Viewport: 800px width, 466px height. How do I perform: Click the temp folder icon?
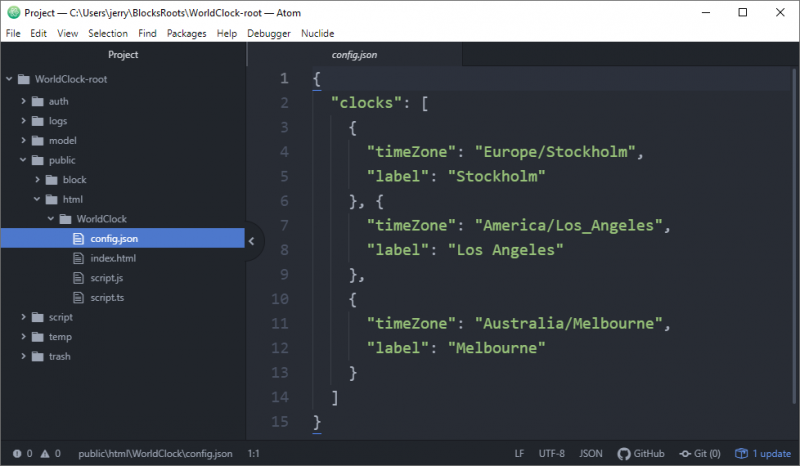[37, 337]
